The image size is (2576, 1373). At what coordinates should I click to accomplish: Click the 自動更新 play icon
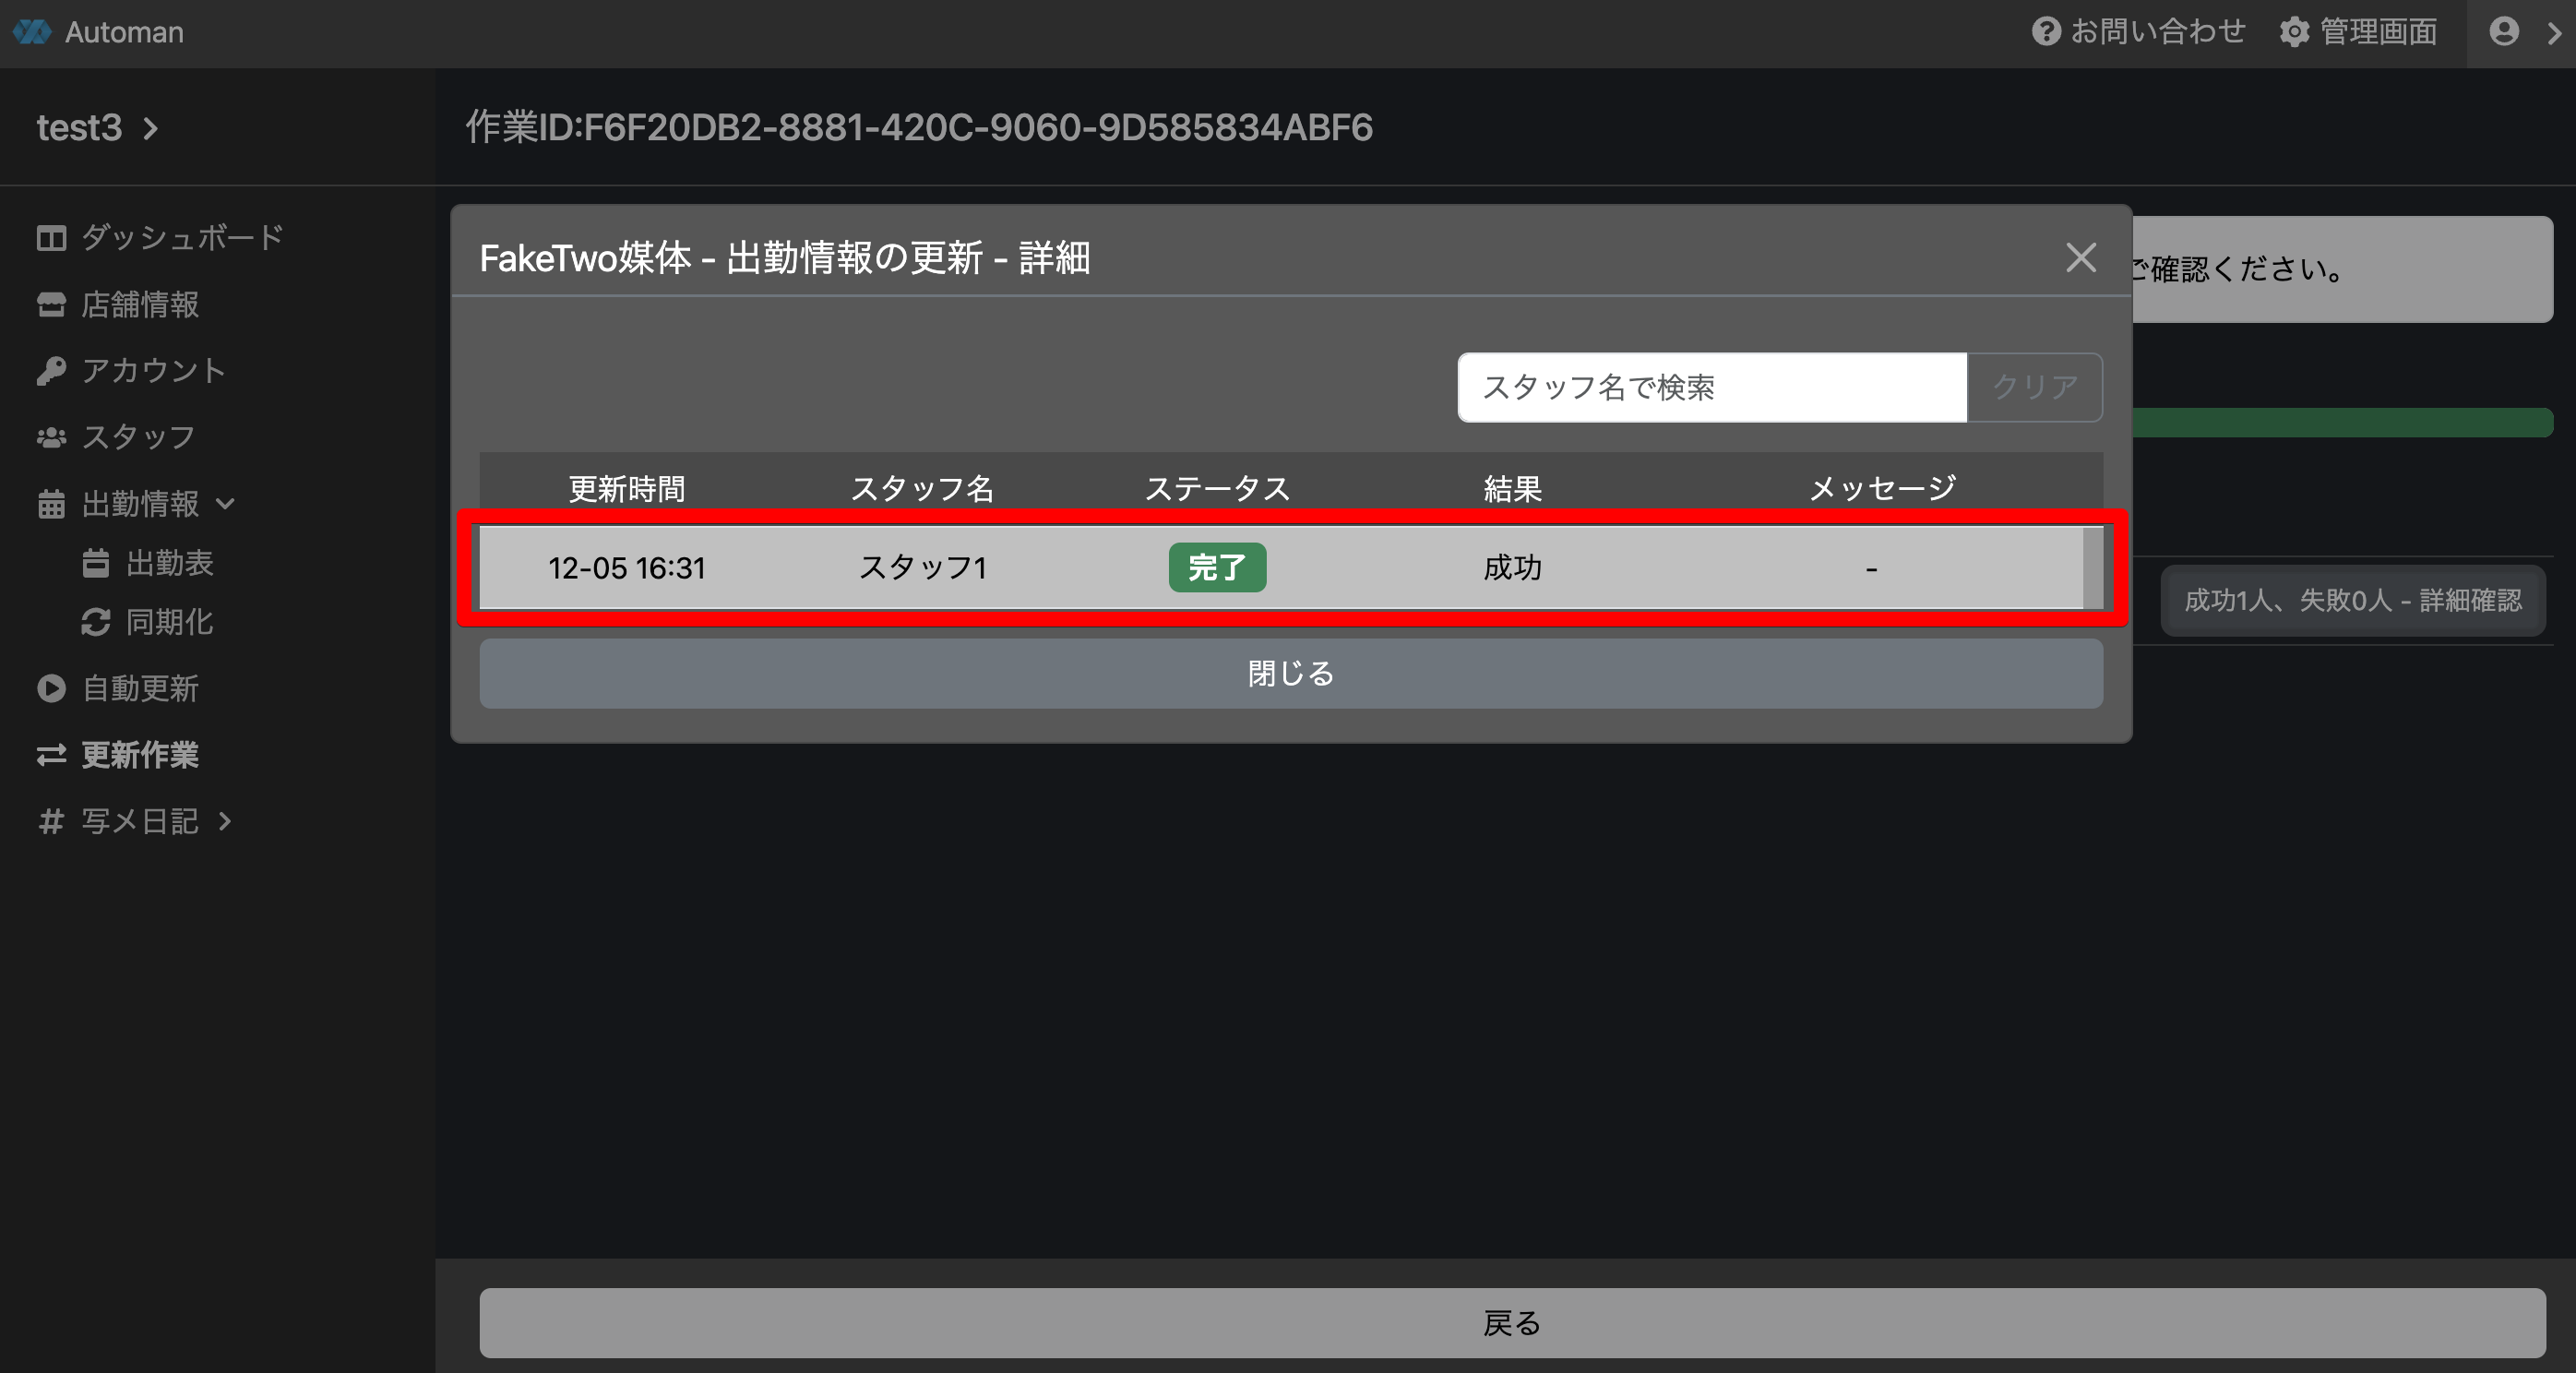(51, 688)
